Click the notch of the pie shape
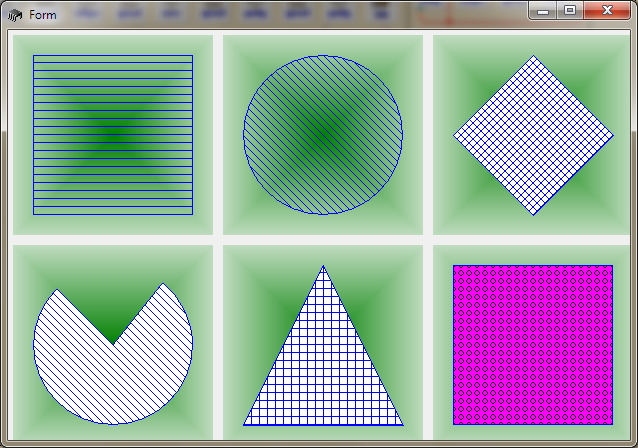 [x=113, y=342]
